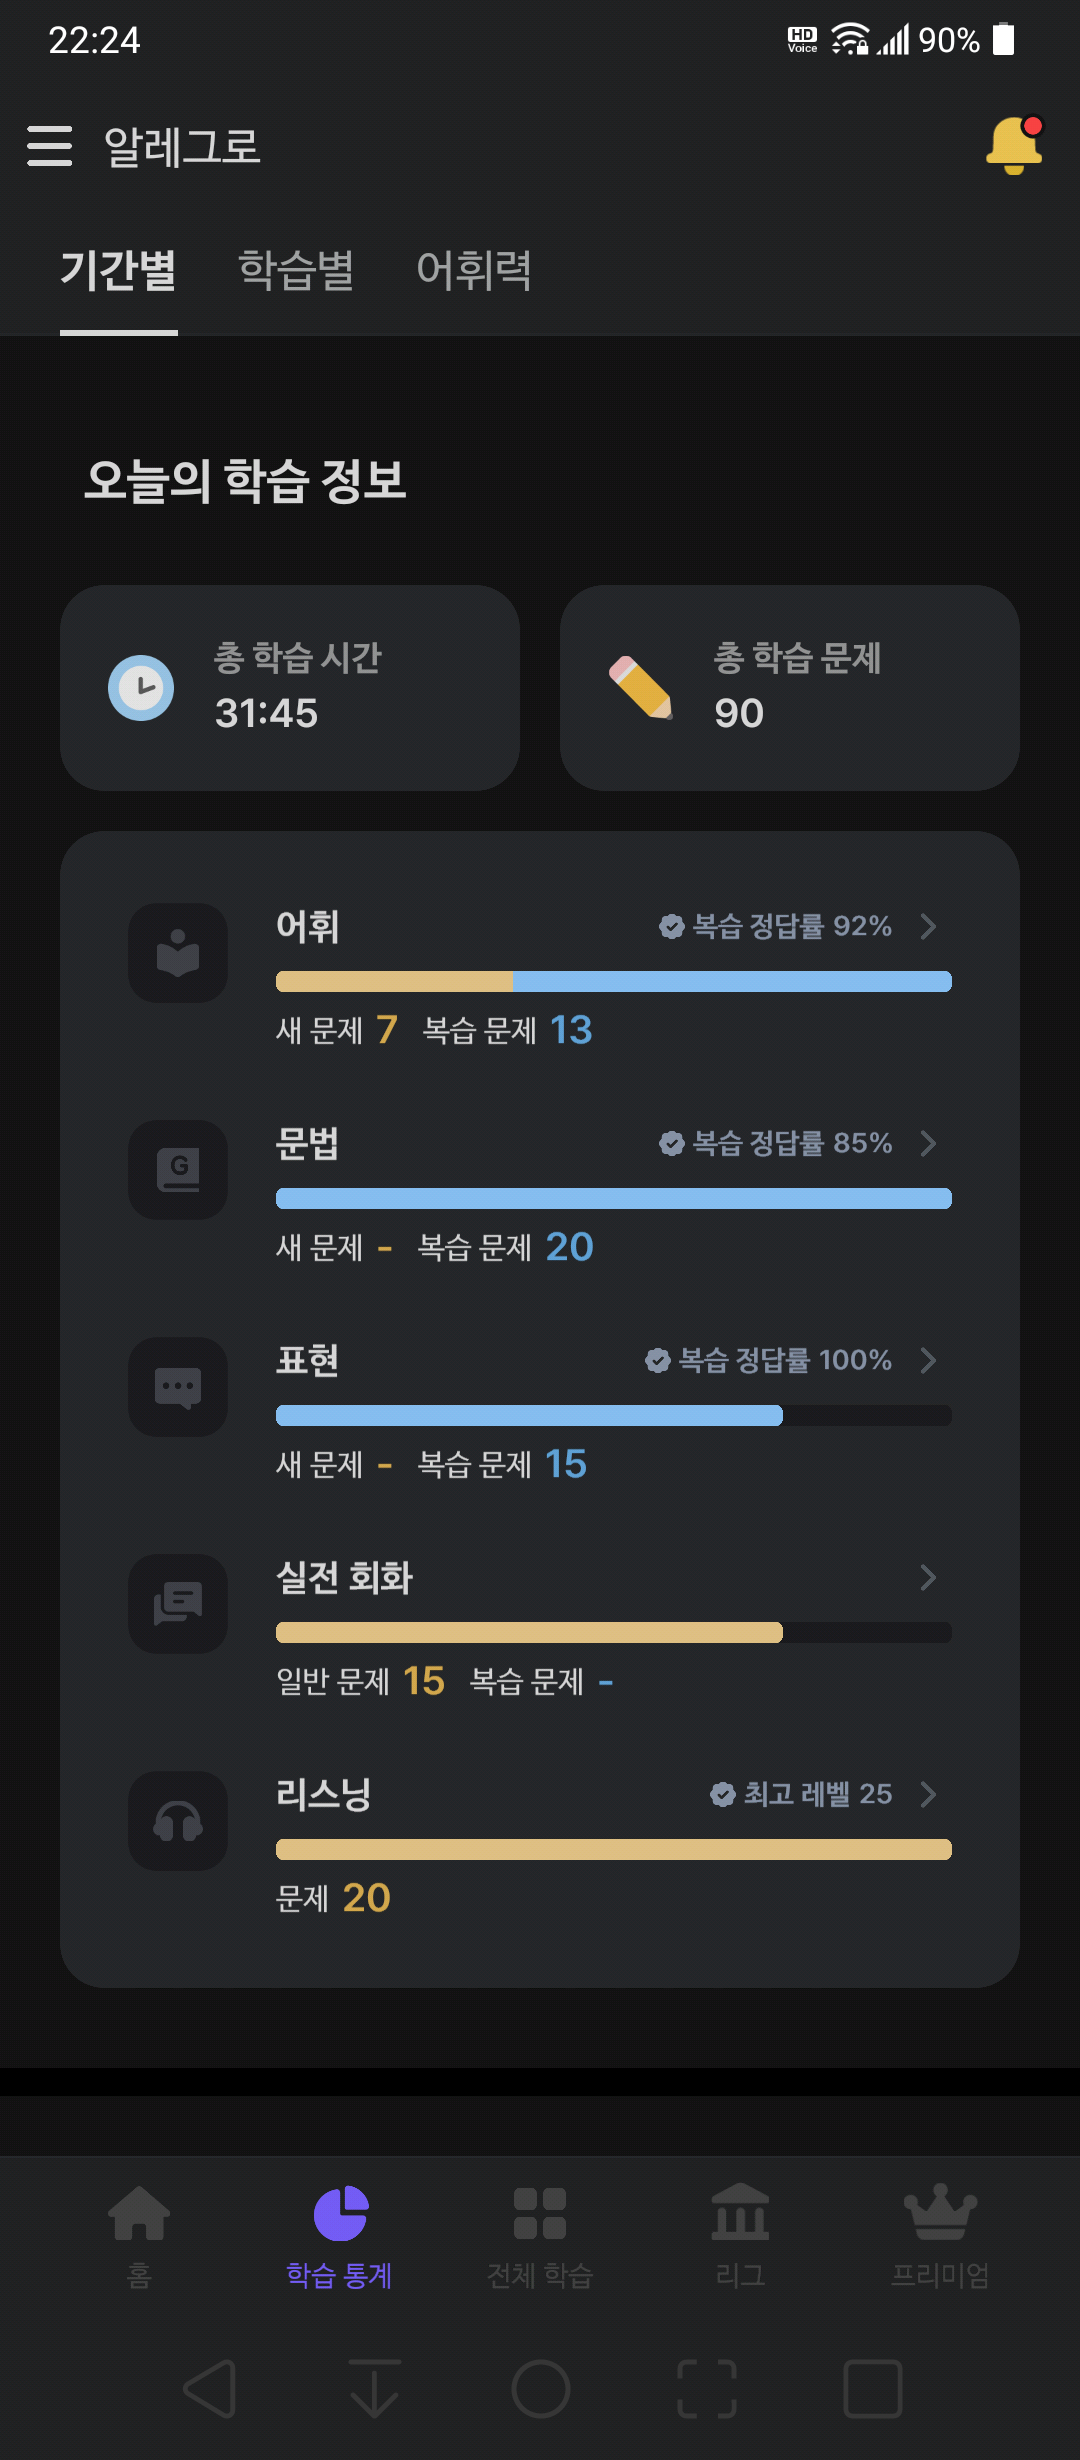The height and width of the screenshot is (2460, 1080).
Task: Tap the Android back navigation button
Action: tap(211, 2389)
